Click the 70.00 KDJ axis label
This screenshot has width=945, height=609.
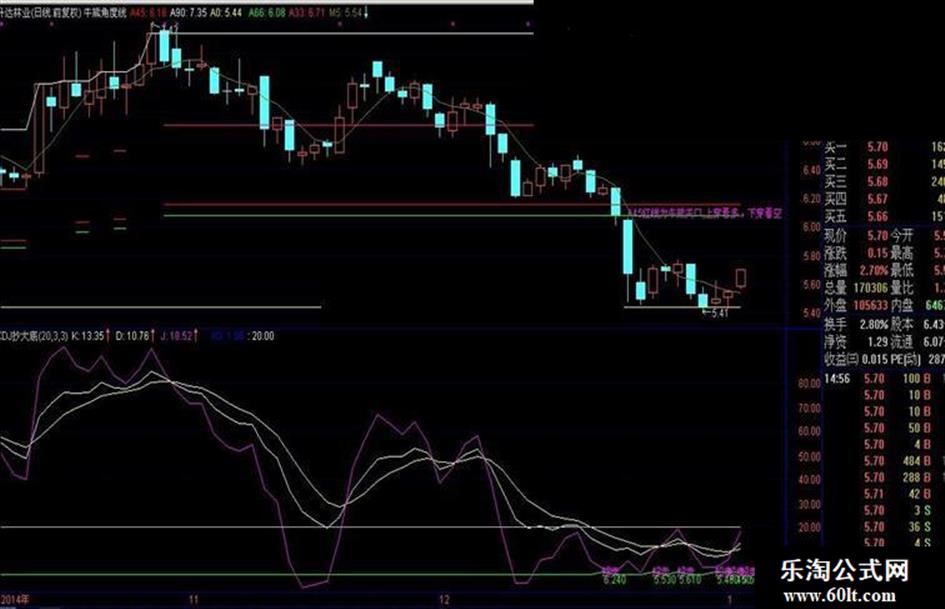pyautogui.click(x=809, y=408)
